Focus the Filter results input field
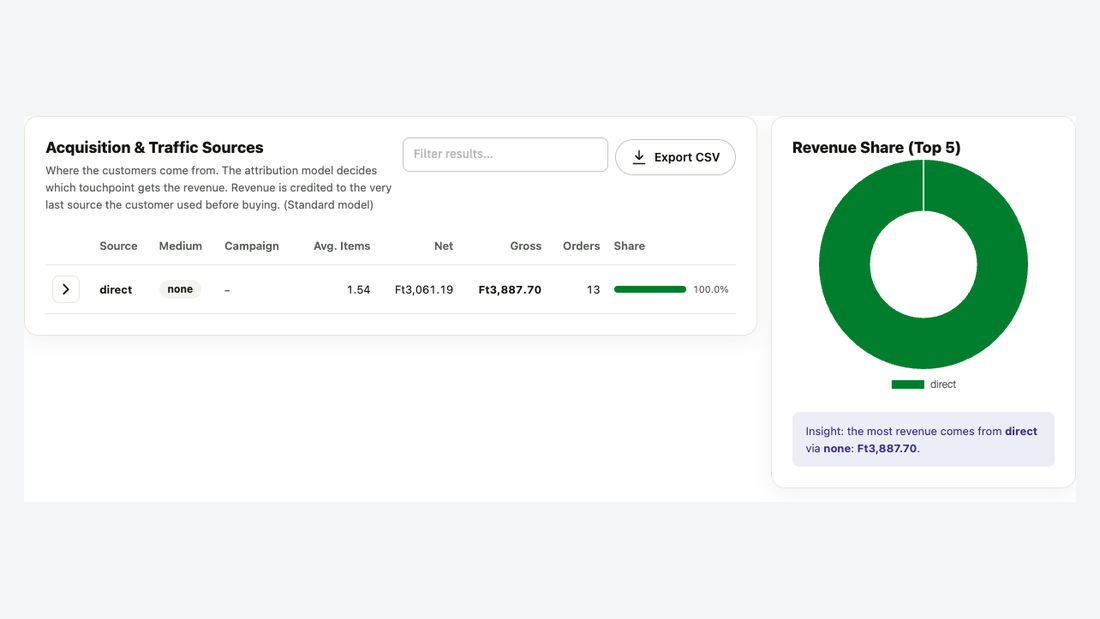 click(x=505, y=154)
